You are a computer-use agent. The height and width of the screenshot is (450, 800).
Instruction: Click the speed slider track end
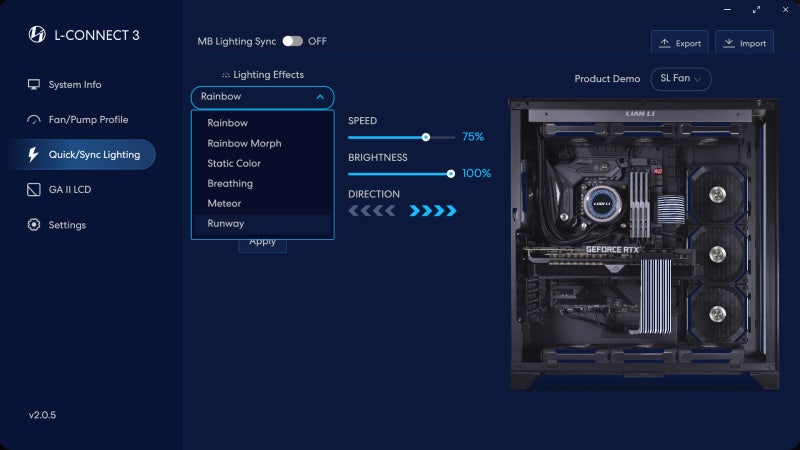(452, 137)
